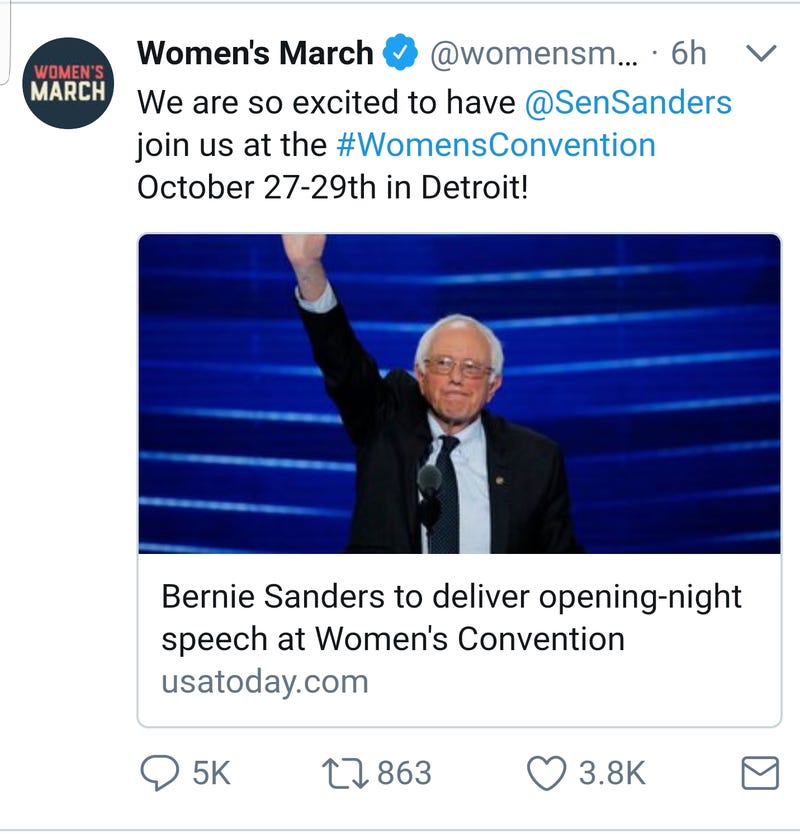View the 5K replies count
The height and width of the screenshot is (834, 800).
(x=211, y=773)
